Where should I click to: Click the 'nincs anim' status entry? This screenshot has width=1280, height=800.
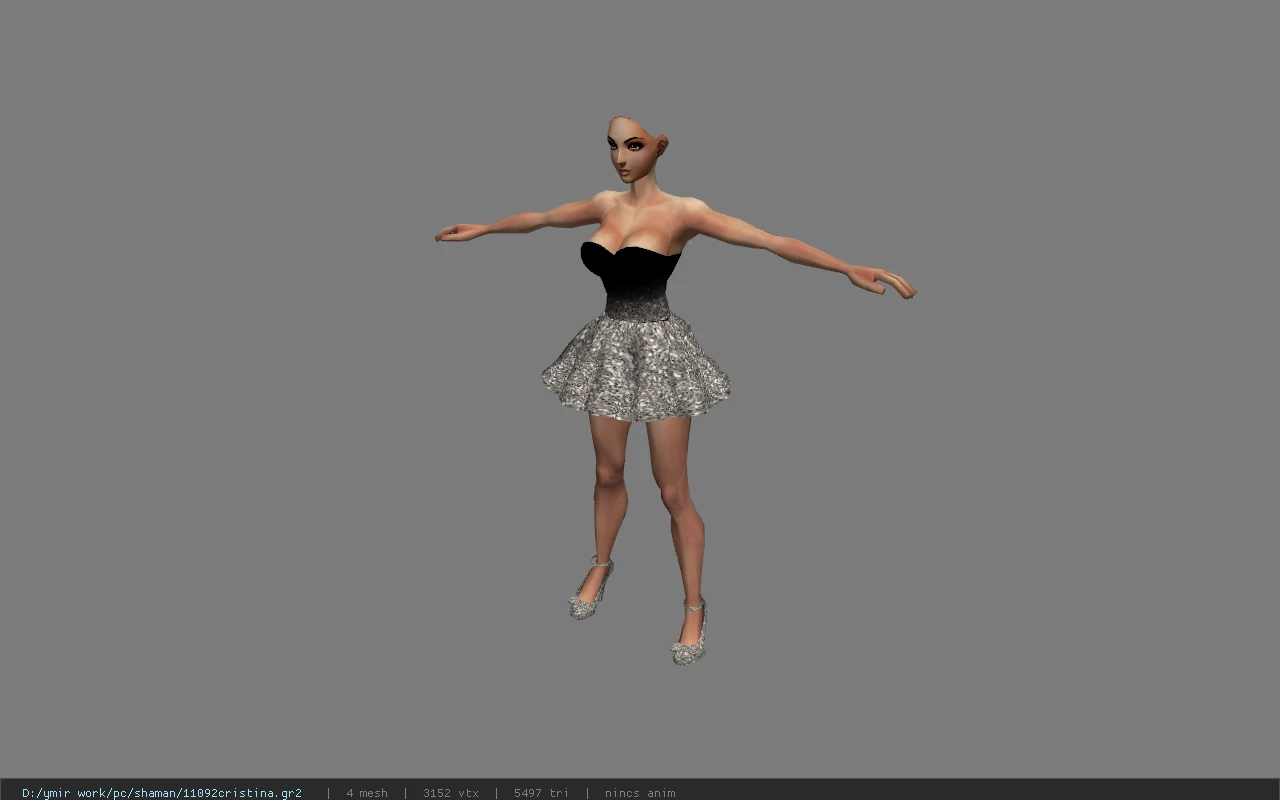640,793
